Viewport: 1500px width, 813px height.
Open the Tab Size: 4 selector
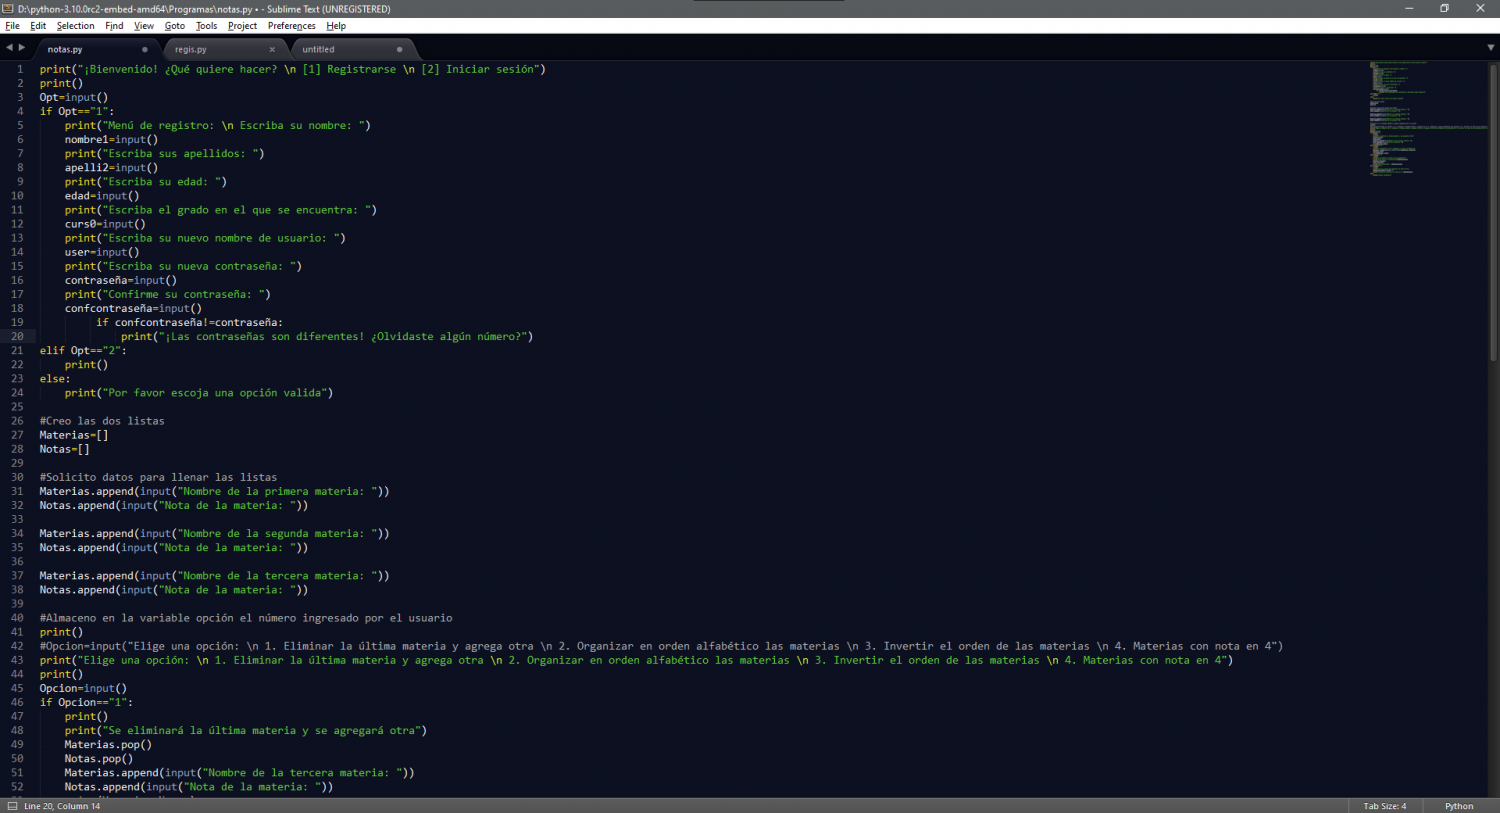1384,806
